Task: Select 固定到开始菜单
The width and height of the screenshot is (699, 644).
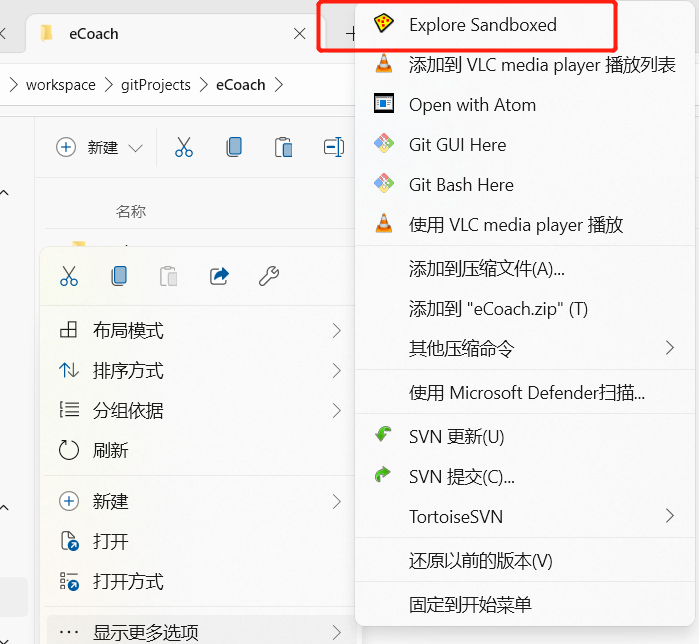Action: (470, 605)
